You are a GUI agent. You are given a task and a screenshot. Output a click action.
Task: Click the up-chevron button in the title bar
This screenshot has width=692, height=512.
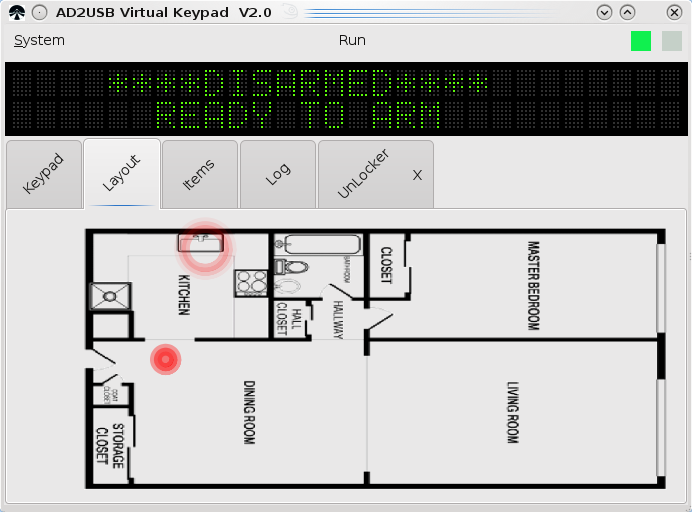click(628, 12)
